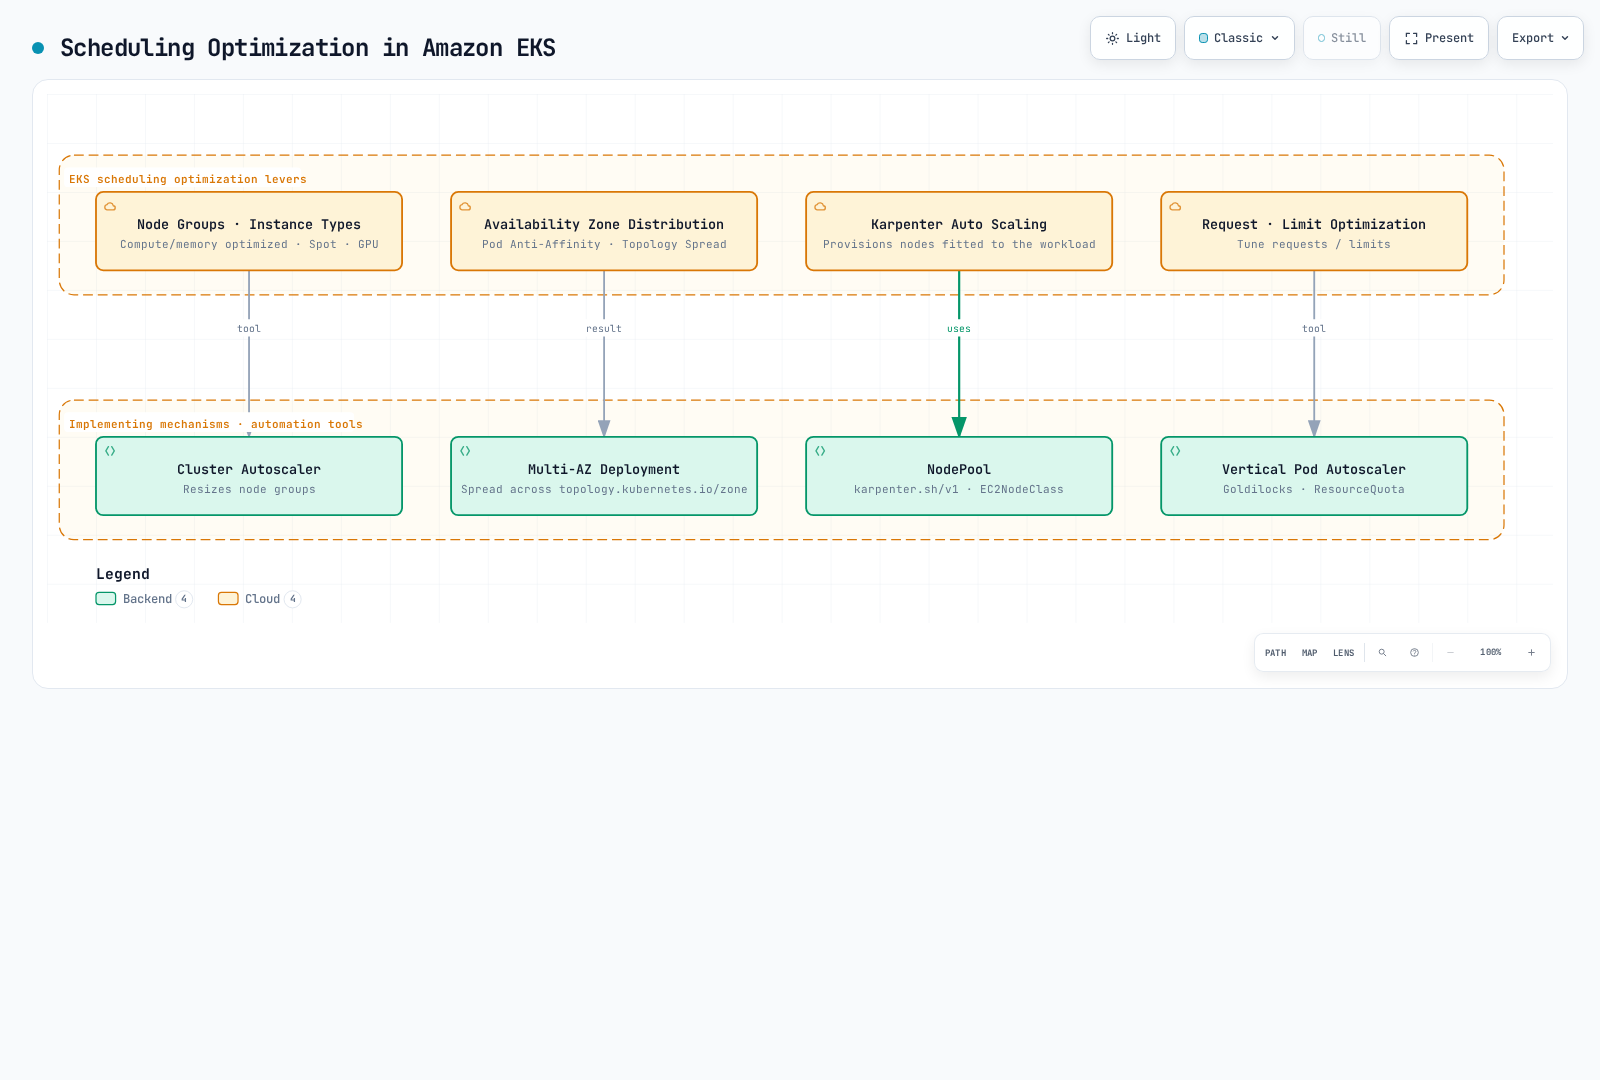Zoom in with the plus icon
This screenshot has width=1600, height=1080.
[x=1531, y=652]
